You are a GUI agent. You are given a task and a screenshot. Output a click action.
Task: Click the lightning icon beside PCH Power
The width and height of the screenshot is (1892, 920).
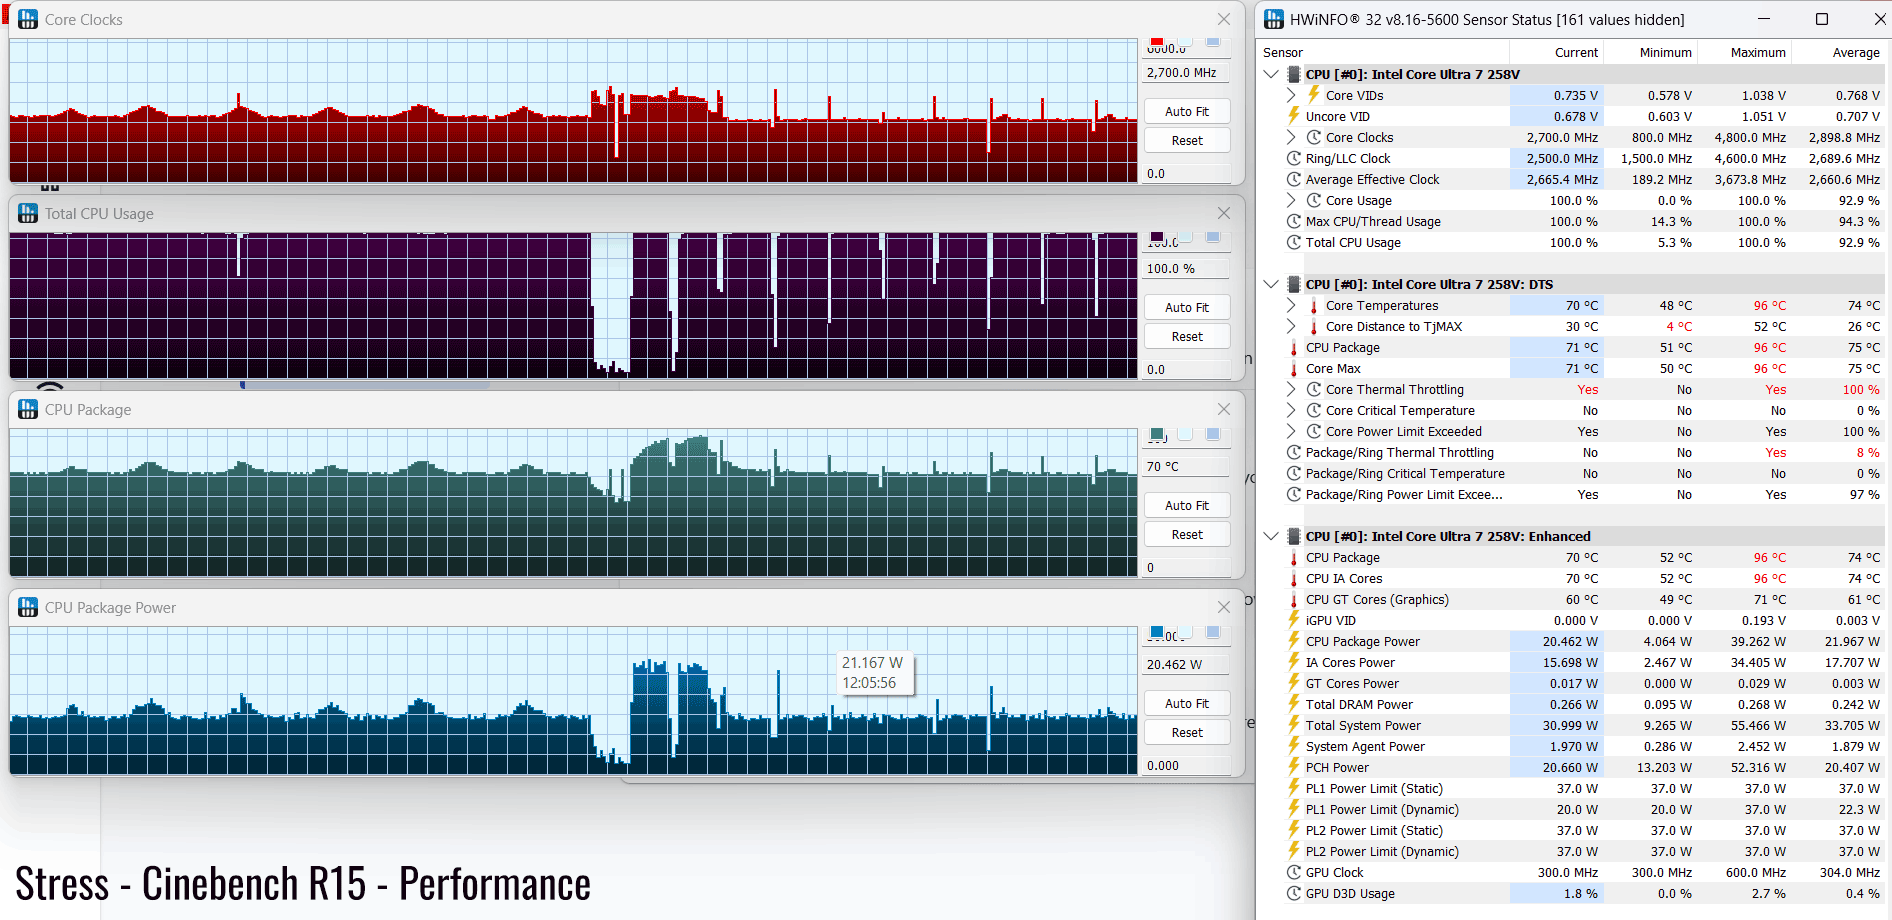tap(1294, 767)
